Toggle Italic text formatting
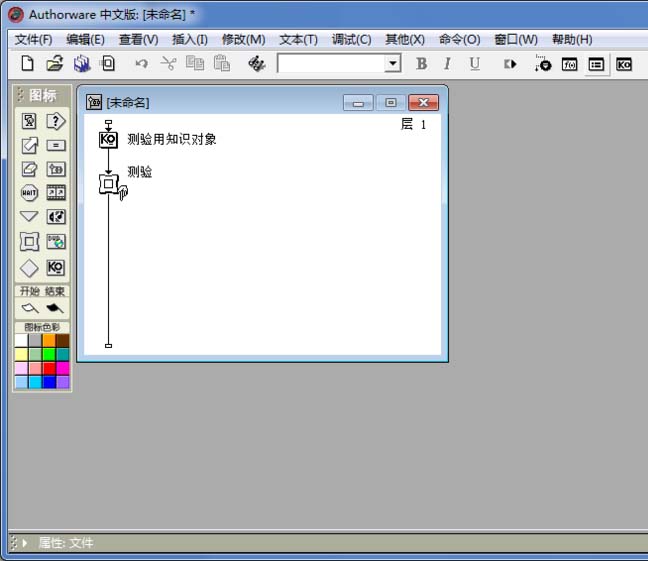Image resolution: width=648 pixels, height=561 pixels. point(447,64)
